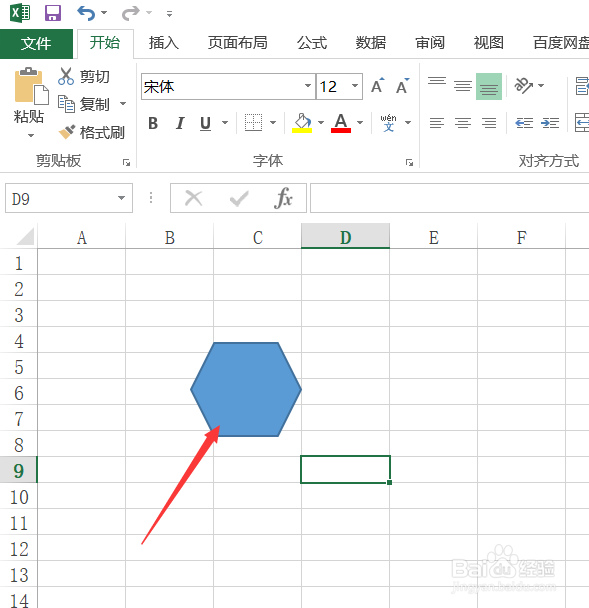The height and width of the screenshot is (608, 589).
Task: Open the Font Color dropdown arrow
Action: [360, 123]
